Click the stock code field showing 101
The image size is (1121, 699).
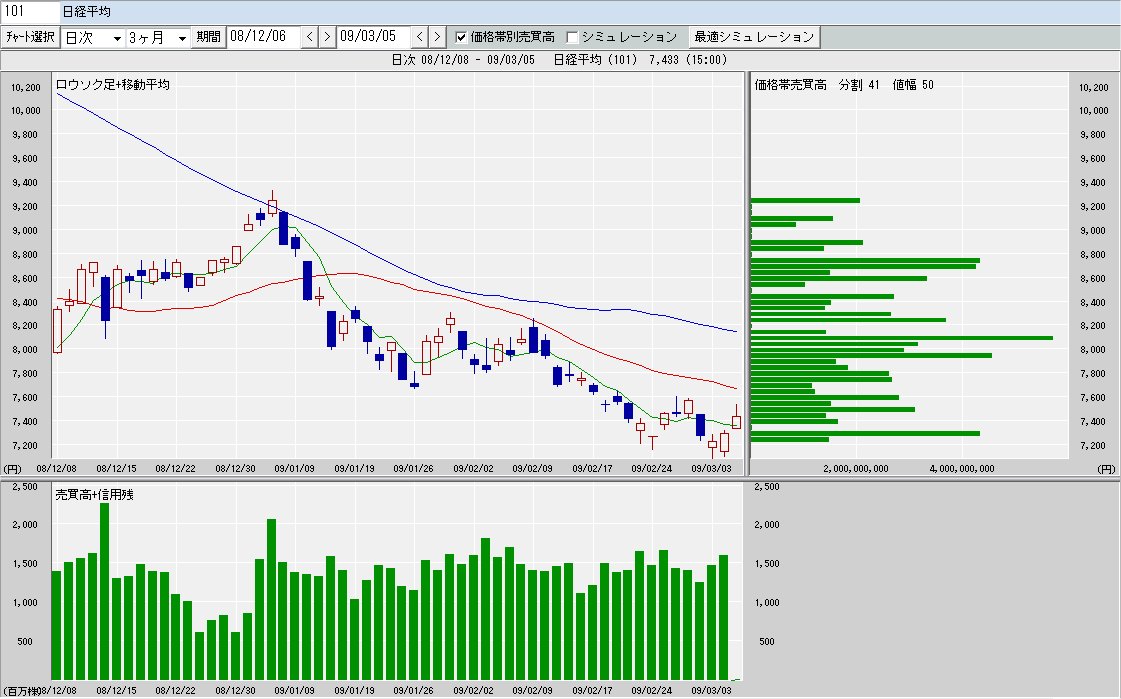[x=28, y=12]
